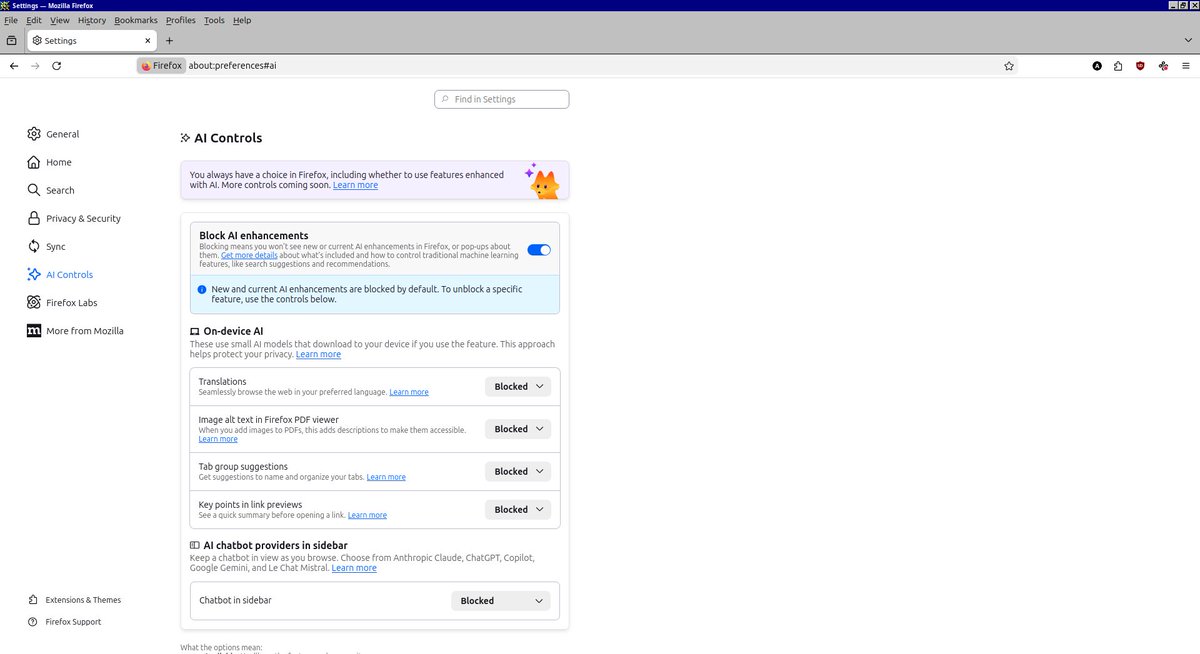Screen dimensions: 1200x654
Task: Open Tab group suggestions Blocked dropdown
Action: pyautogui.click(x=518, y=471)
